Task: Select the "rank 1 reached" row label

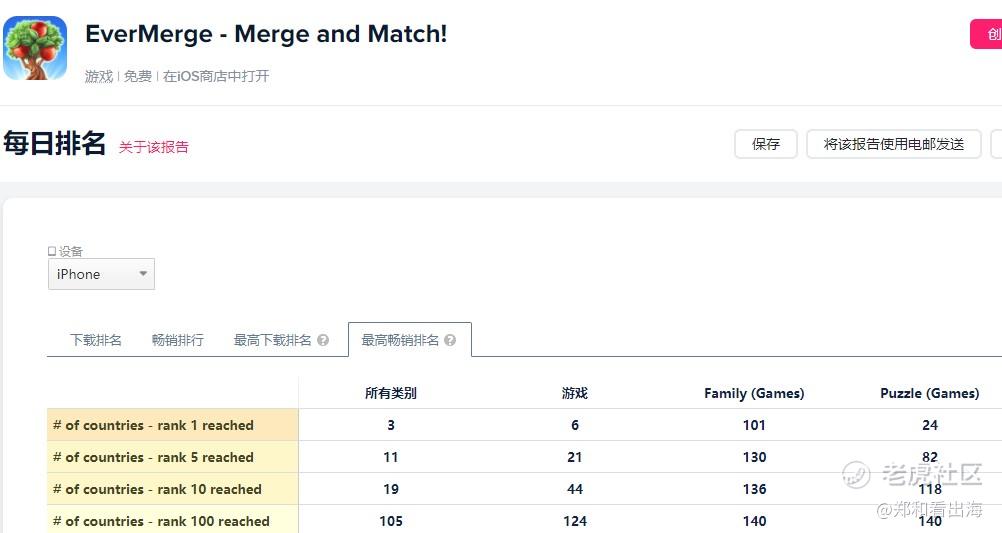Action: click(x=153, y=425)
